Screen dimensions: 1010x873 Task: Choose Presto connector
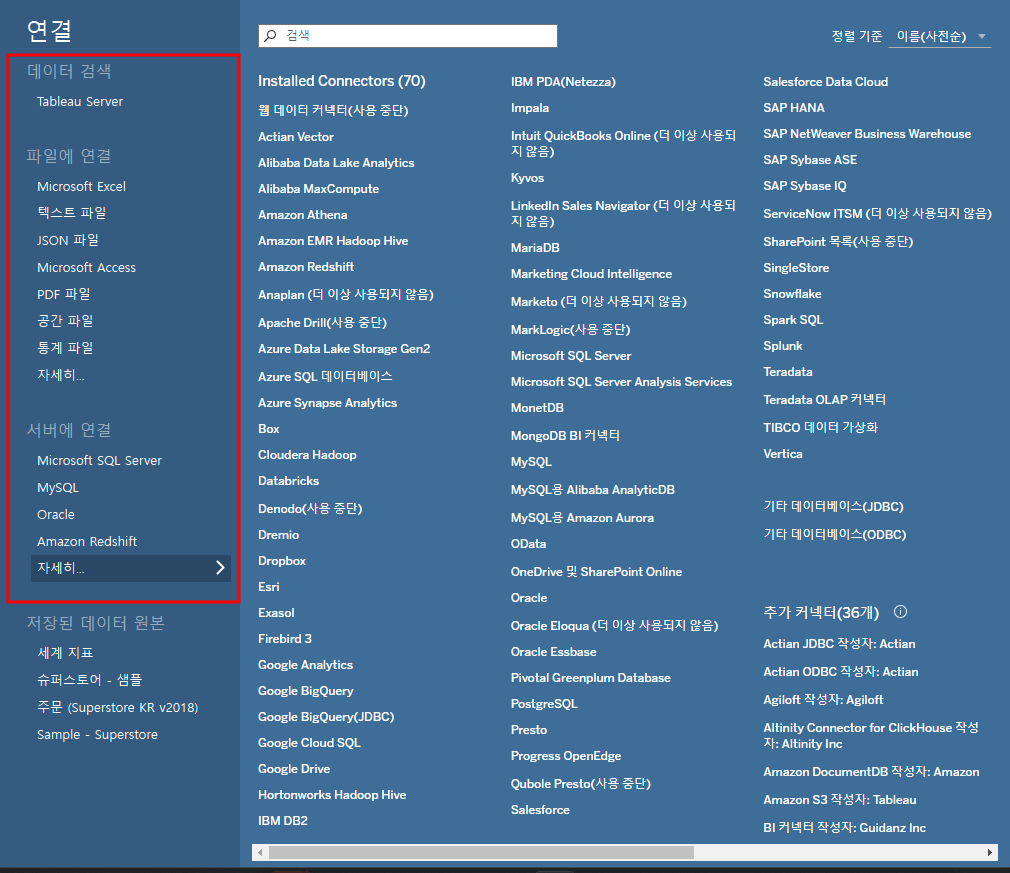529,730
